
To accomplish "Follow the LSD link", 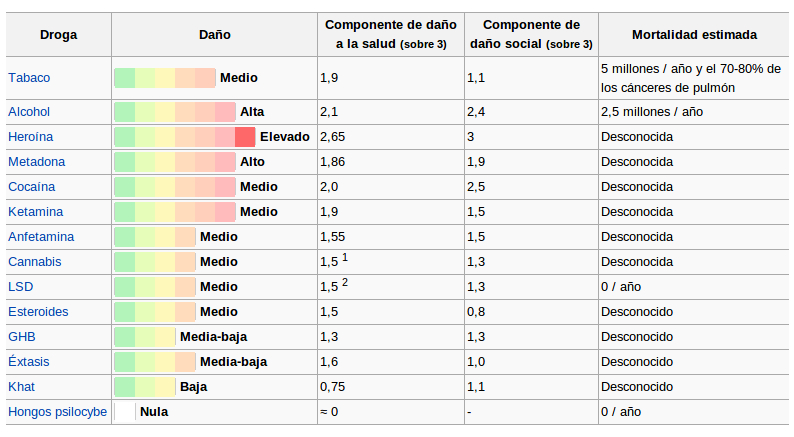I will pyautogui.click(x=20, y=287).
